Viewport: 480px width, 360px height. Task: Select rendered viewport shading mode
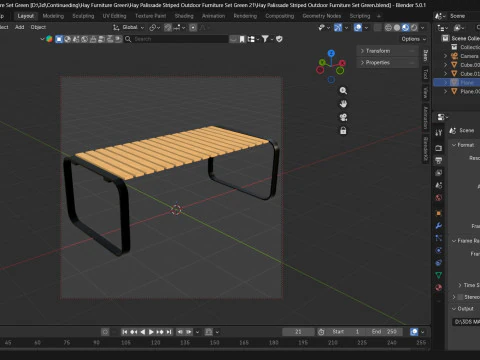click(x=414, y=28)
